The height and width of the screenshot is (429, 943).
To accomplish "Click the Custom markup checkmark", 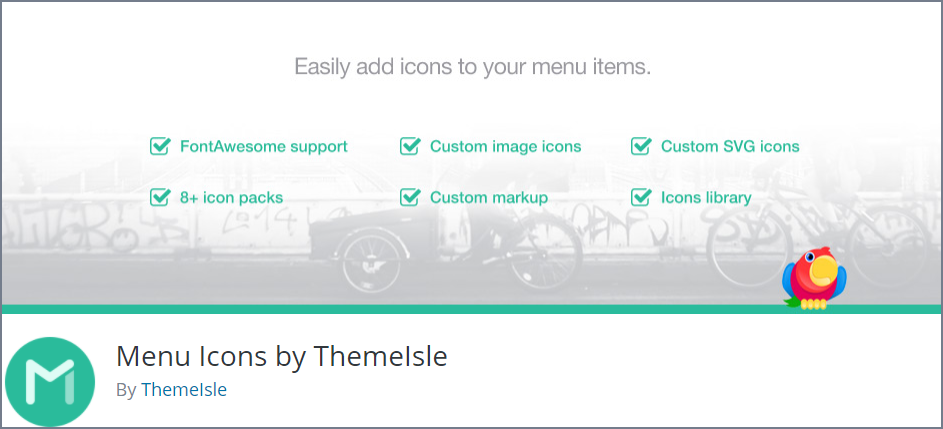I will pyautogui.click(x=410, y=197).
